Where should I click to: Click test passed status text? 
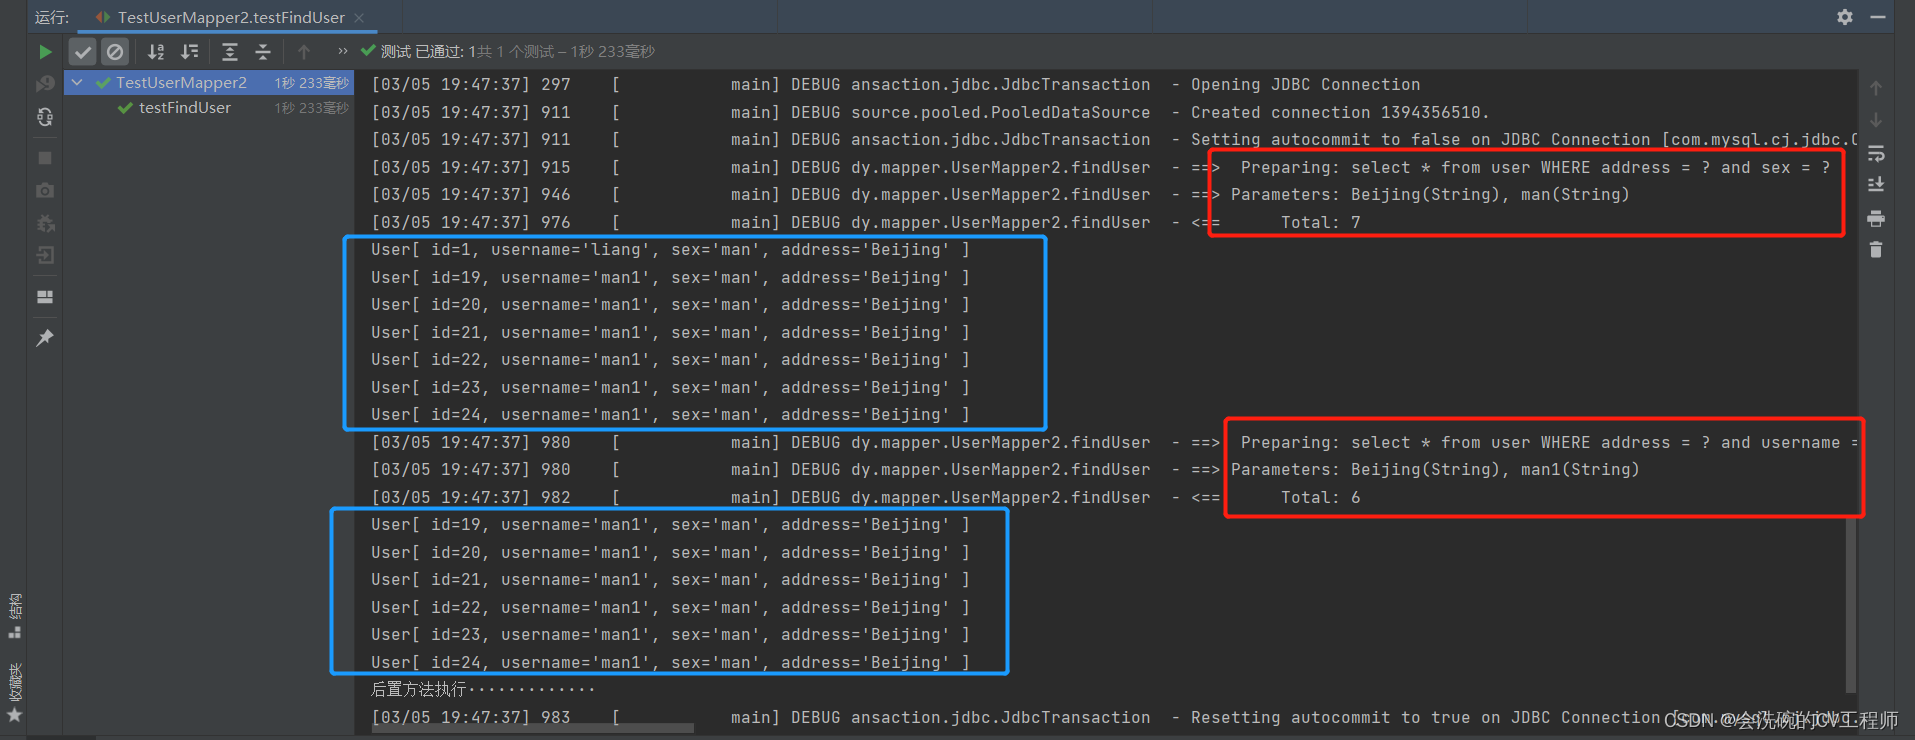point(518,51)
